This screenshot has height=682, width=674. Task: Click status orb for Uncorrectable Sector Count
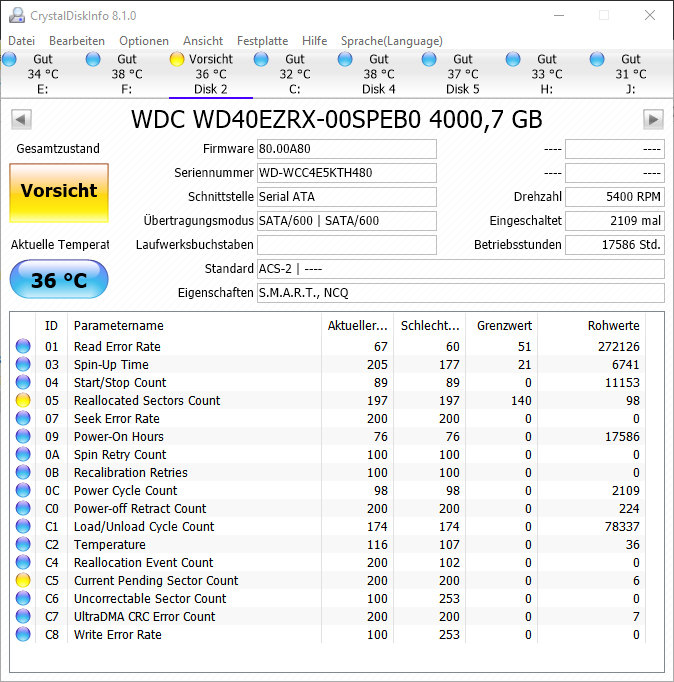23,598
